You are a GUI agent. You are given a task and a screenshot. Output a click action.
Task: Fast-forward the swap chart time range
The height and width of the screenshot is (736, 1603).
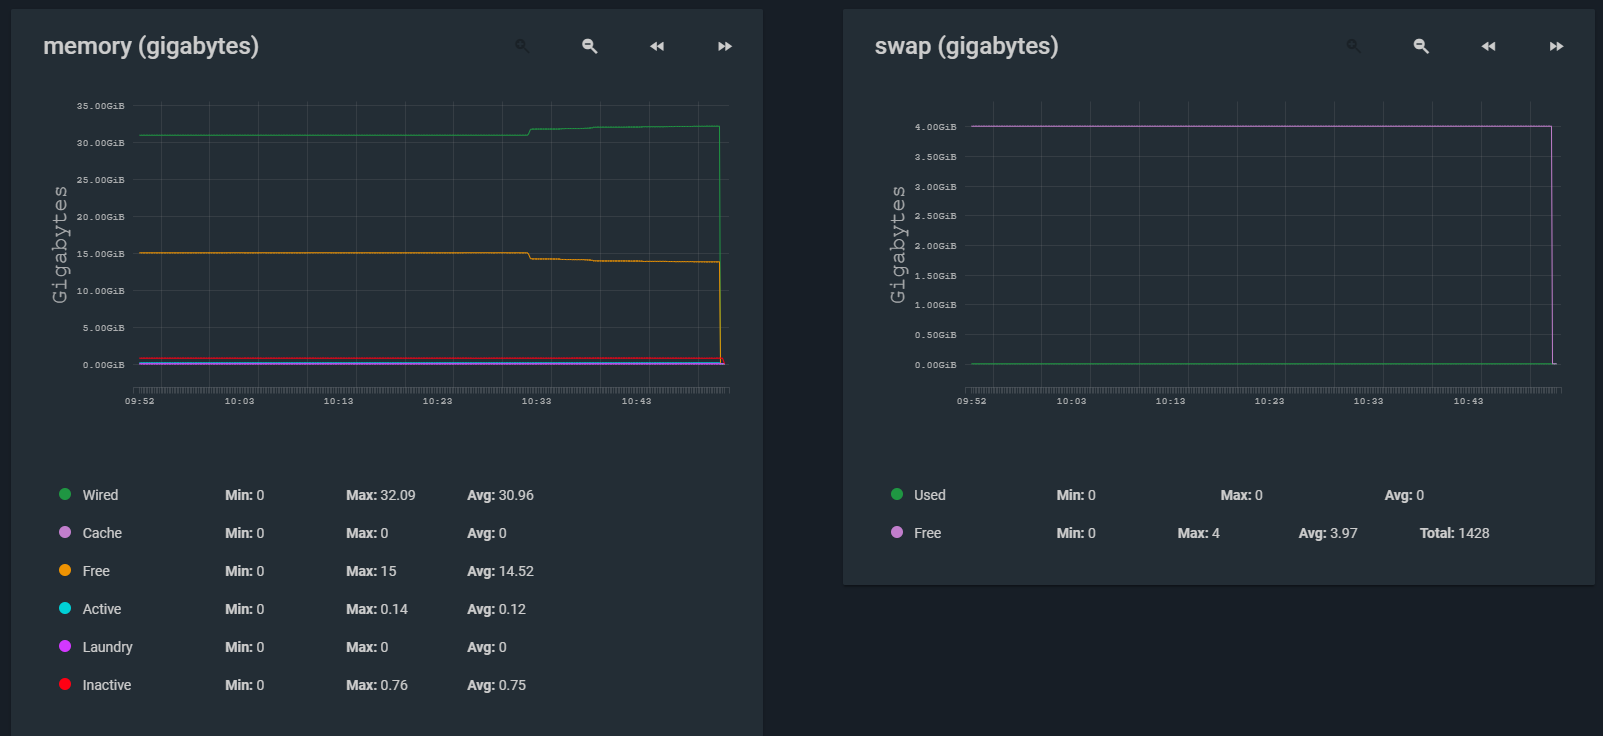[x=1556, y=46]
